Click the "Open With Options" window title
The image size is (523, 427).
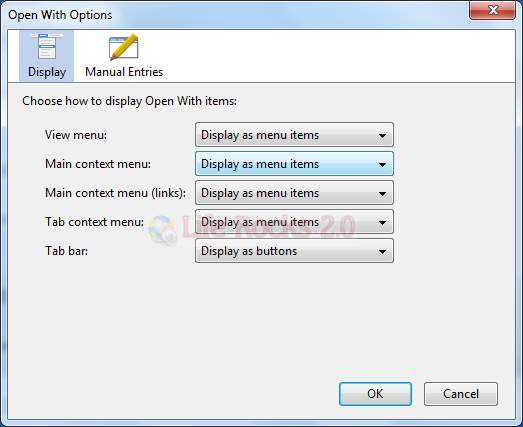point(60,15)
